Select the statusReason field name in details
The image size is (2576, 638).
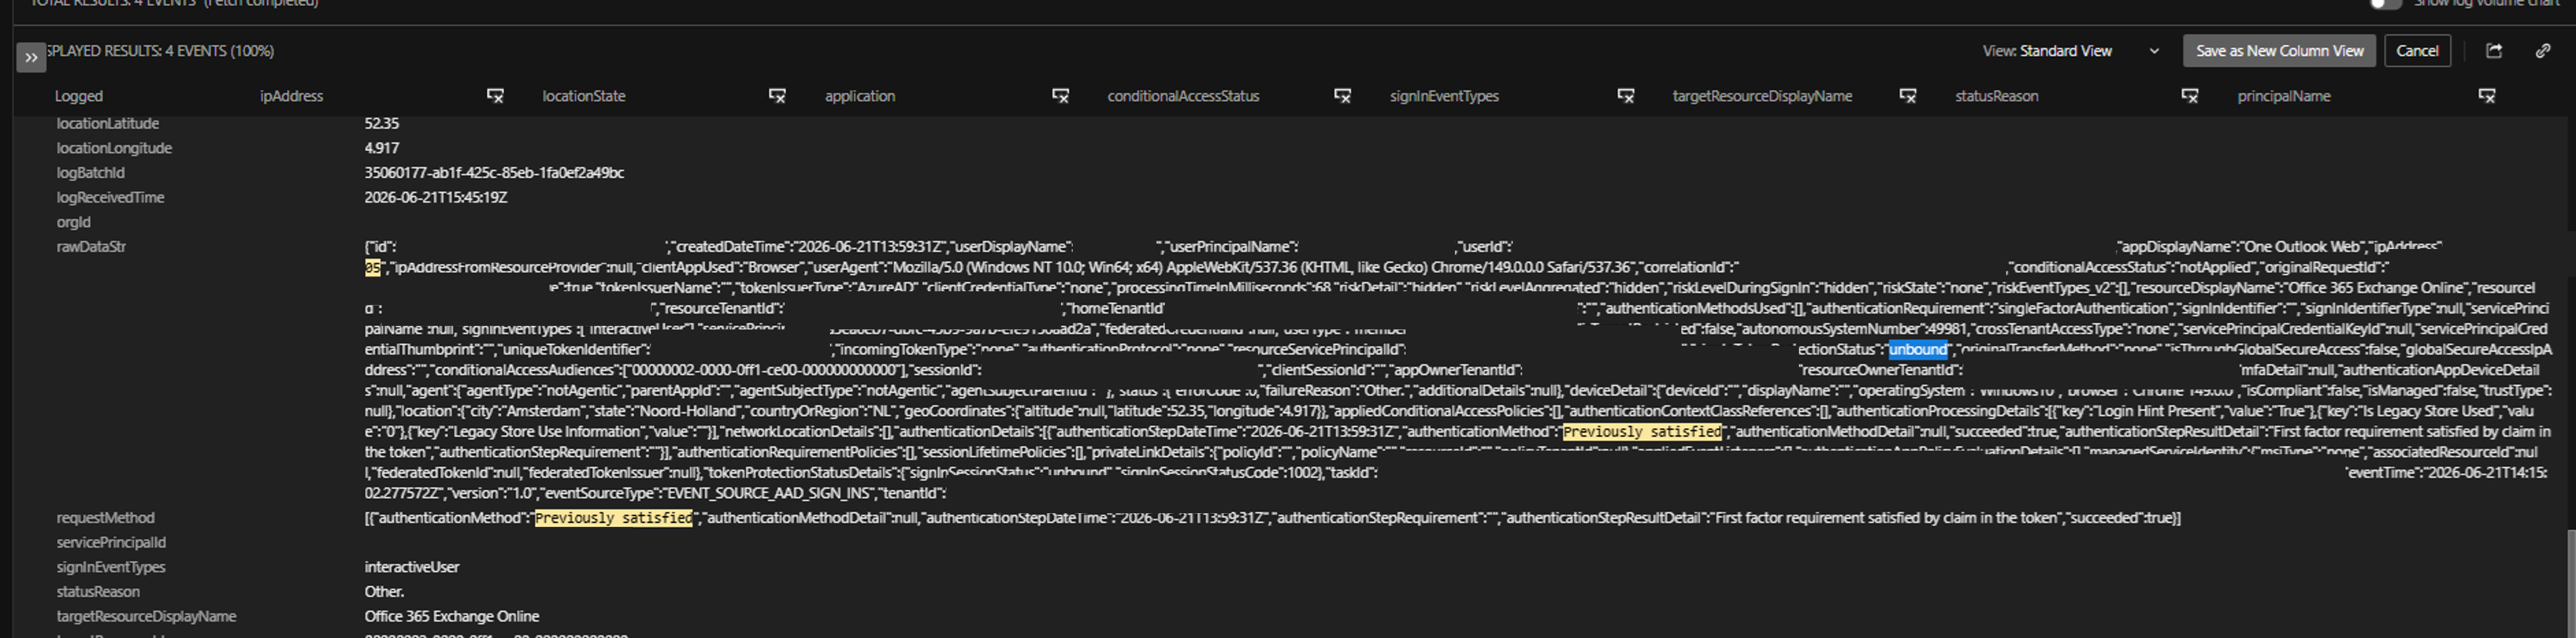(x=98, y=592)
